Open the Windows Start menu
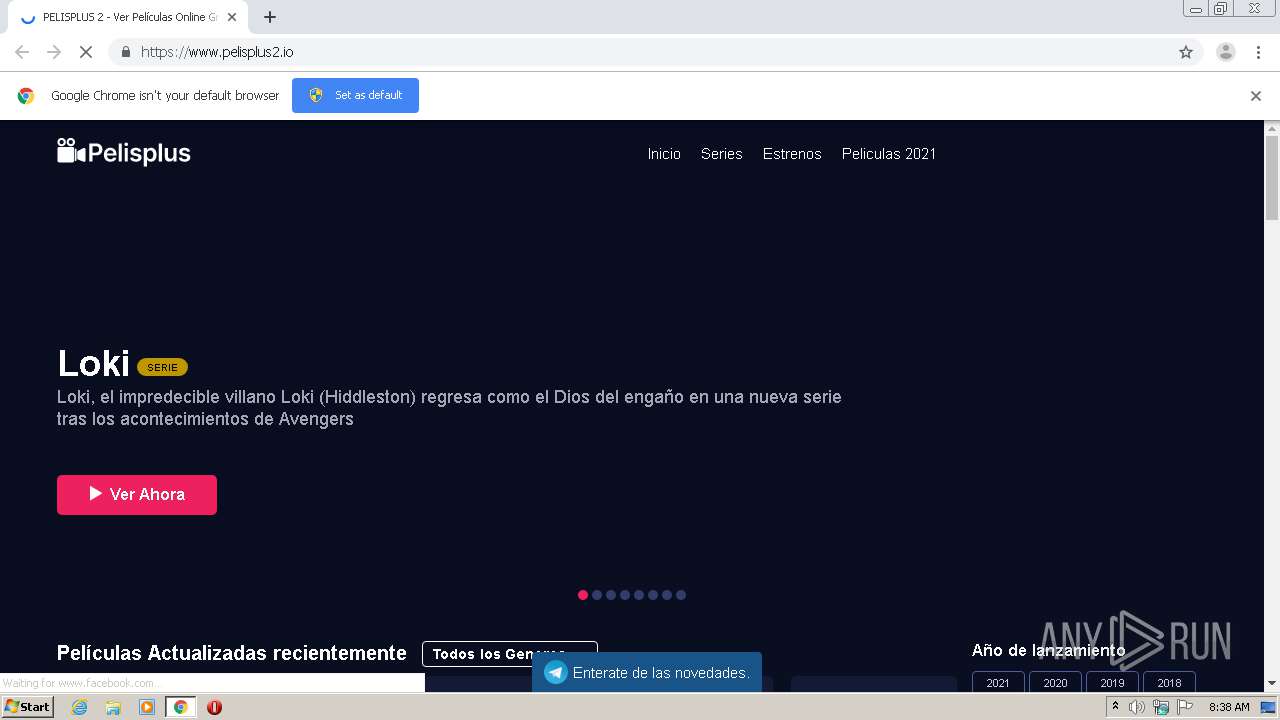This screenshot has height=720, width=1280. [28, 707]
